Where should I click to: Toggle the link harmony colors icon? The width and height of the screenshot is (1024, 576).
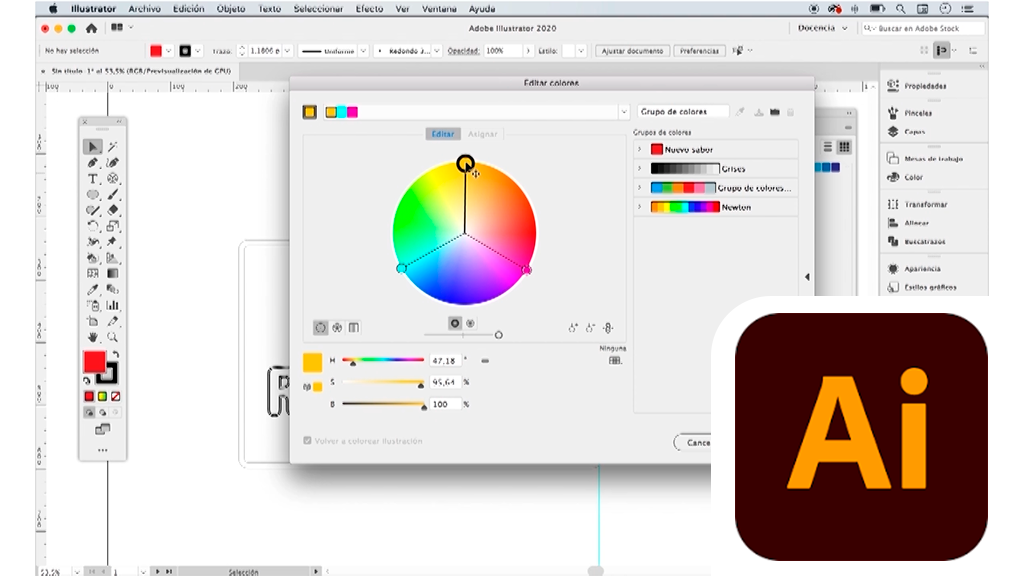[x=607, y=327]
